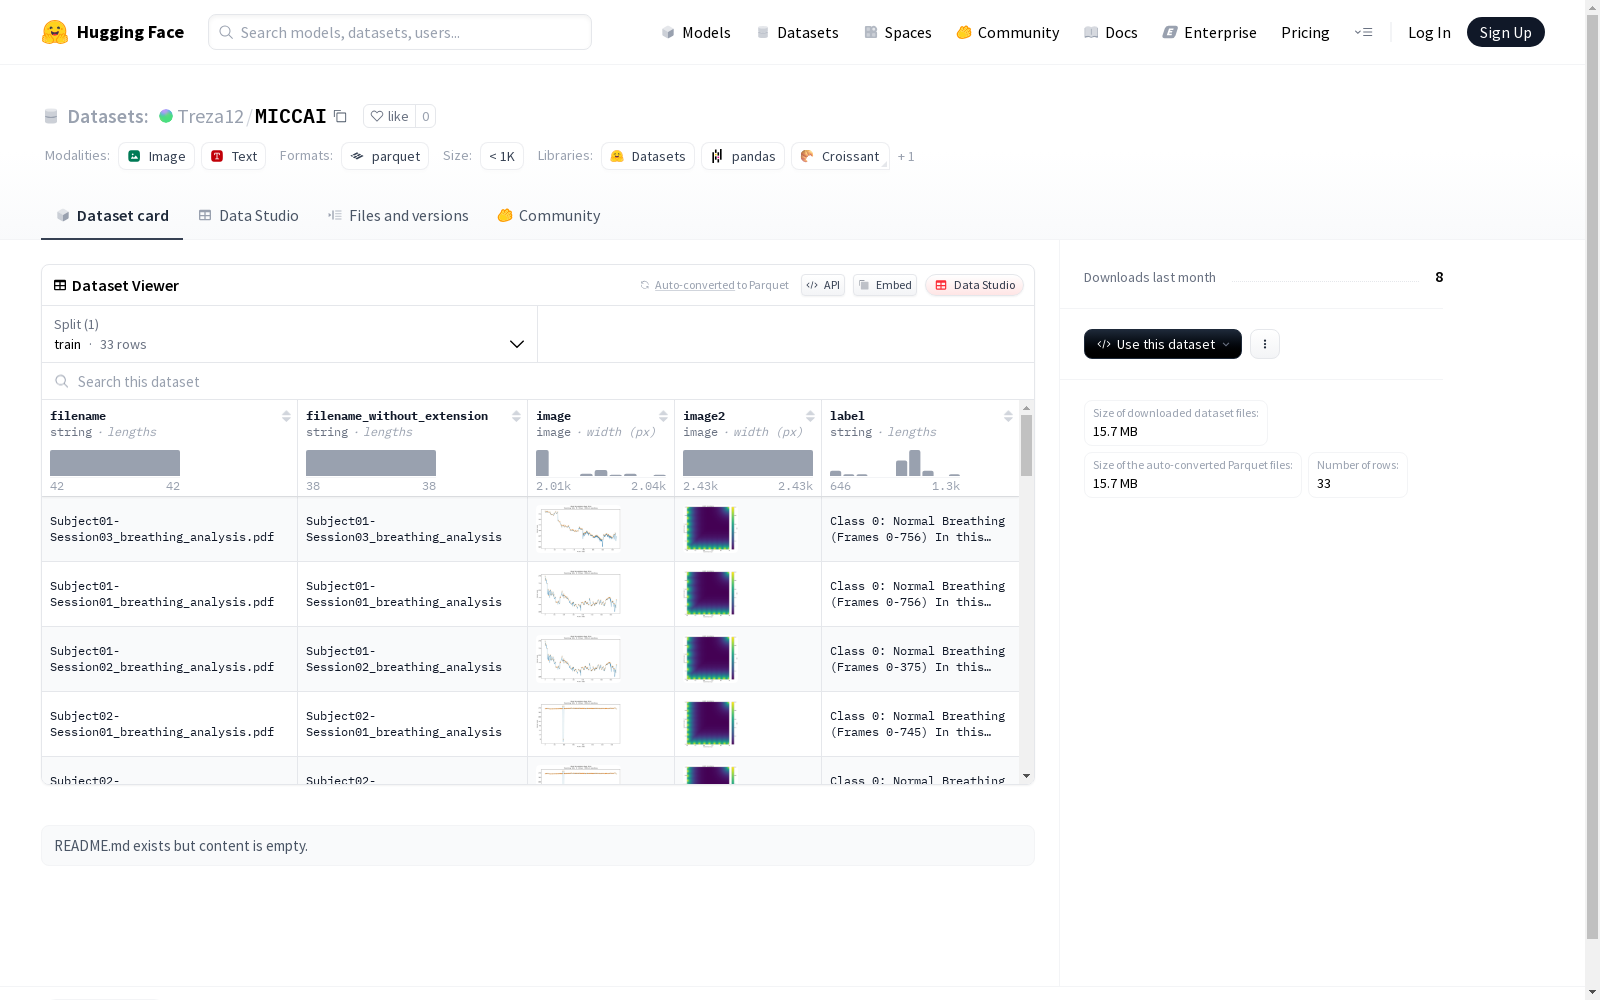
Task: Select the Croissant library tag
Action: 840,156
